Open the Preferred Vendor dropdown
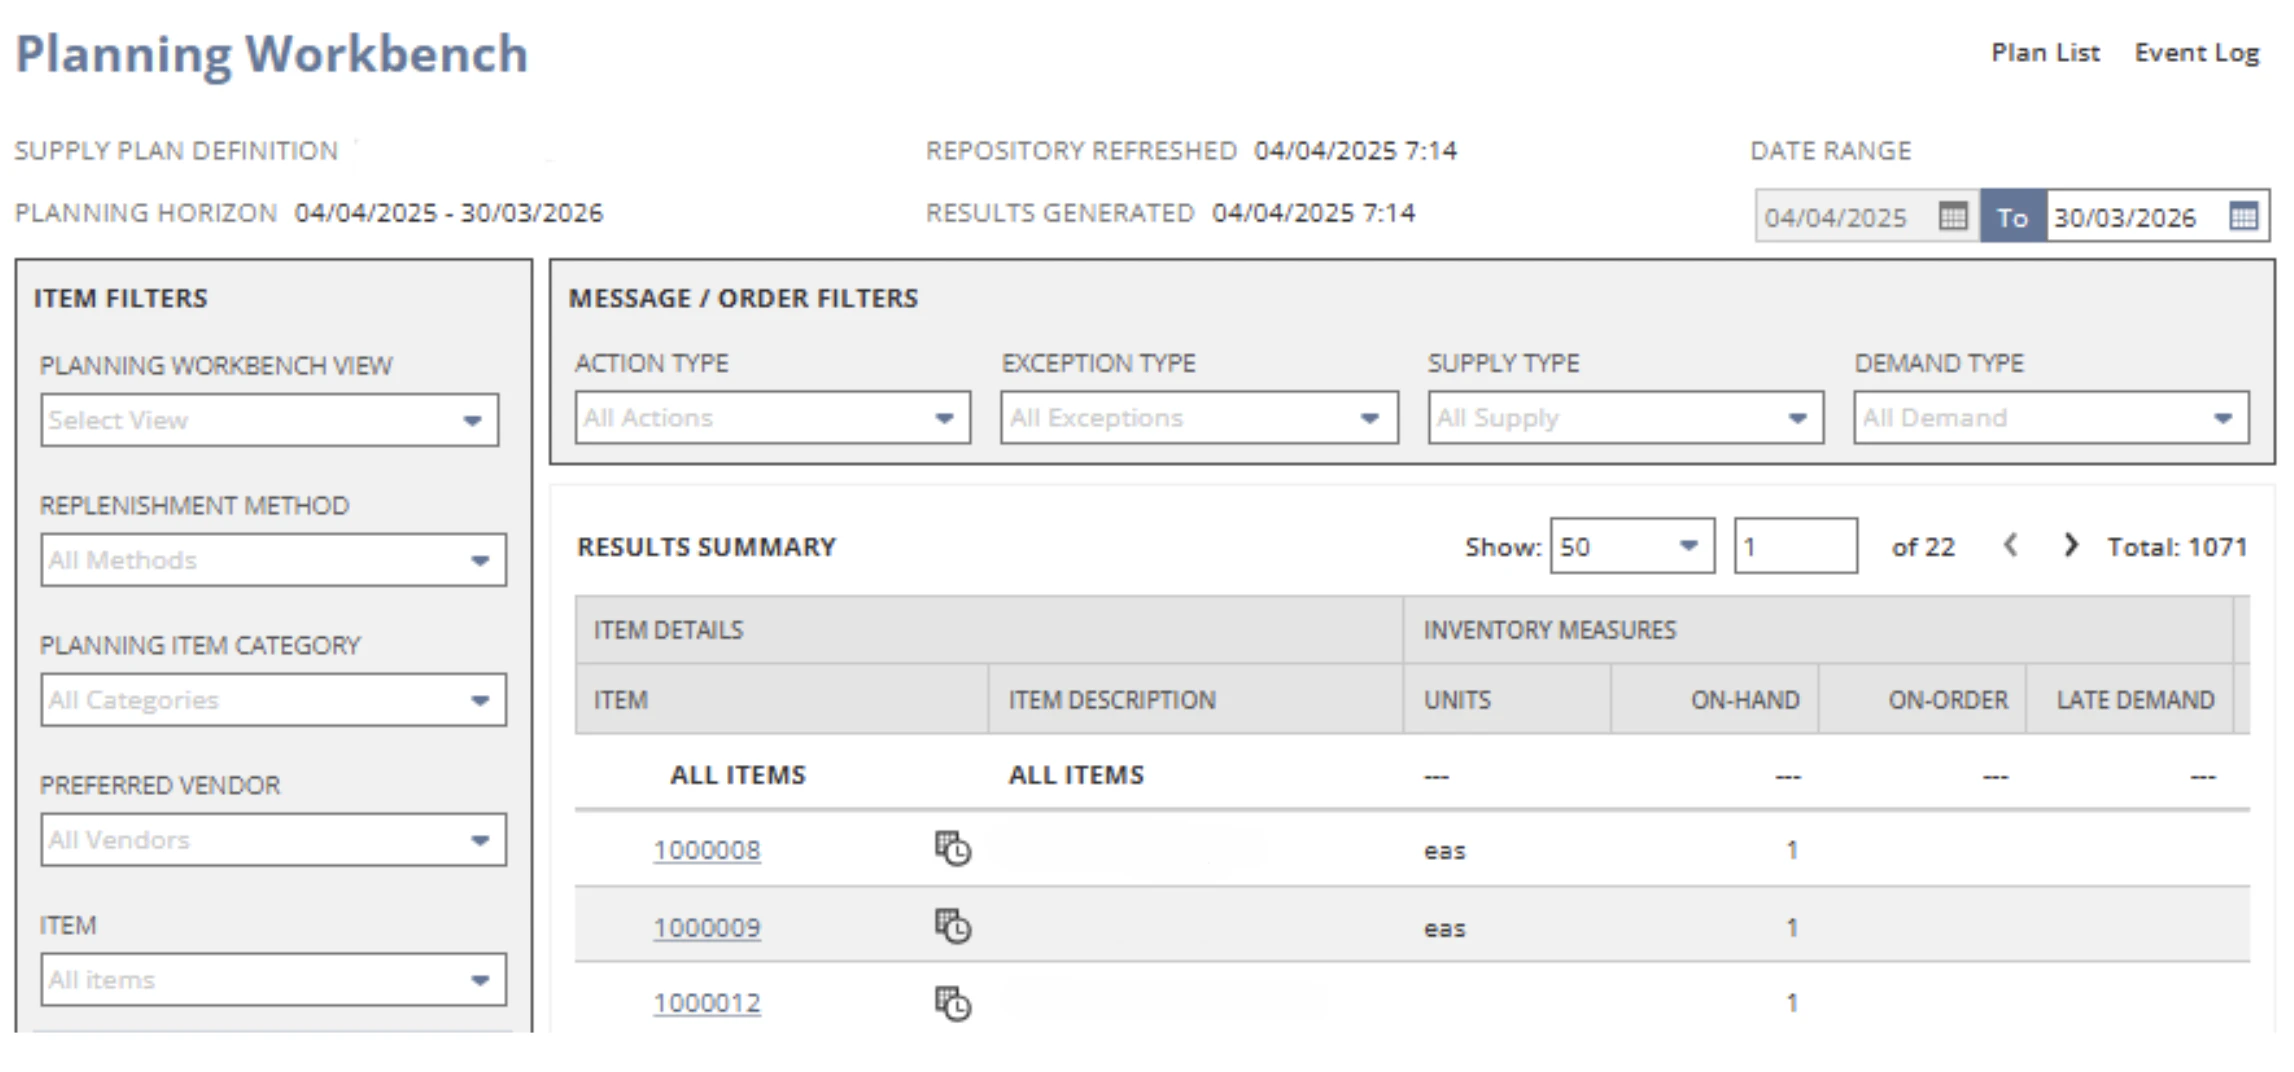 [x=273, y=840]
